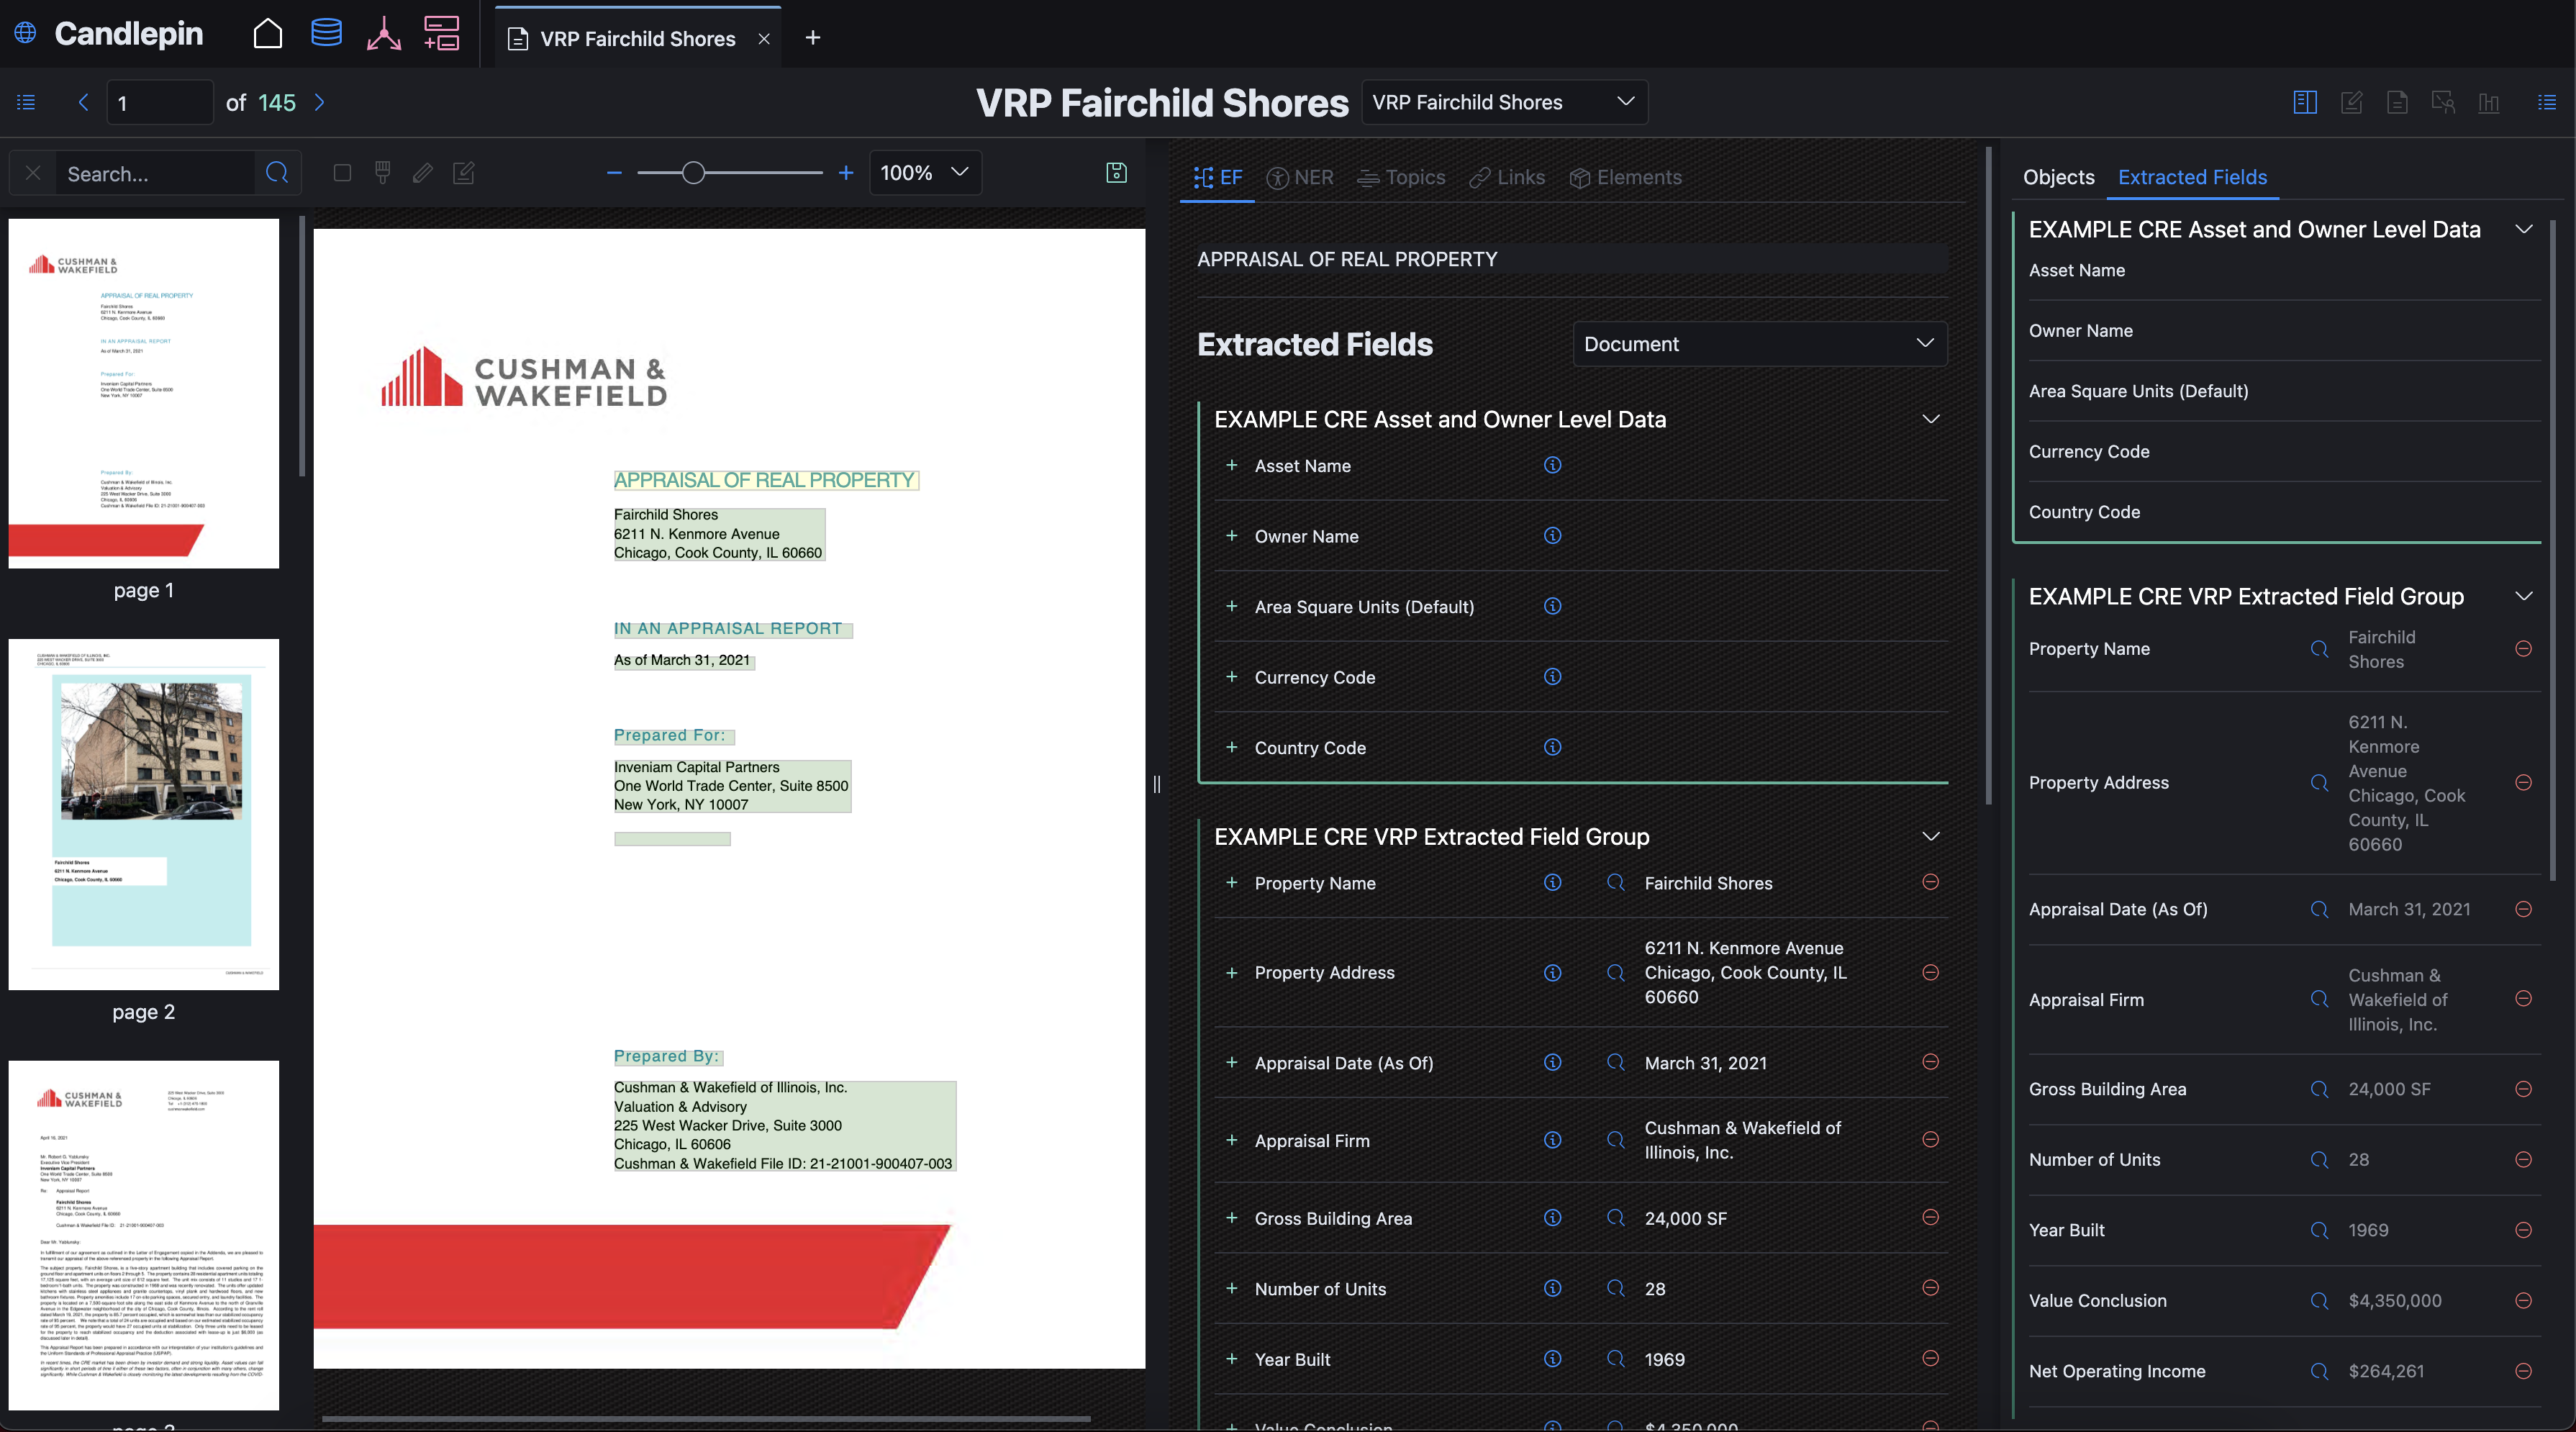Click the horizontal scrollbar under document
Viewport: 2576px width, 1432px height.
tap(706, 1418)
